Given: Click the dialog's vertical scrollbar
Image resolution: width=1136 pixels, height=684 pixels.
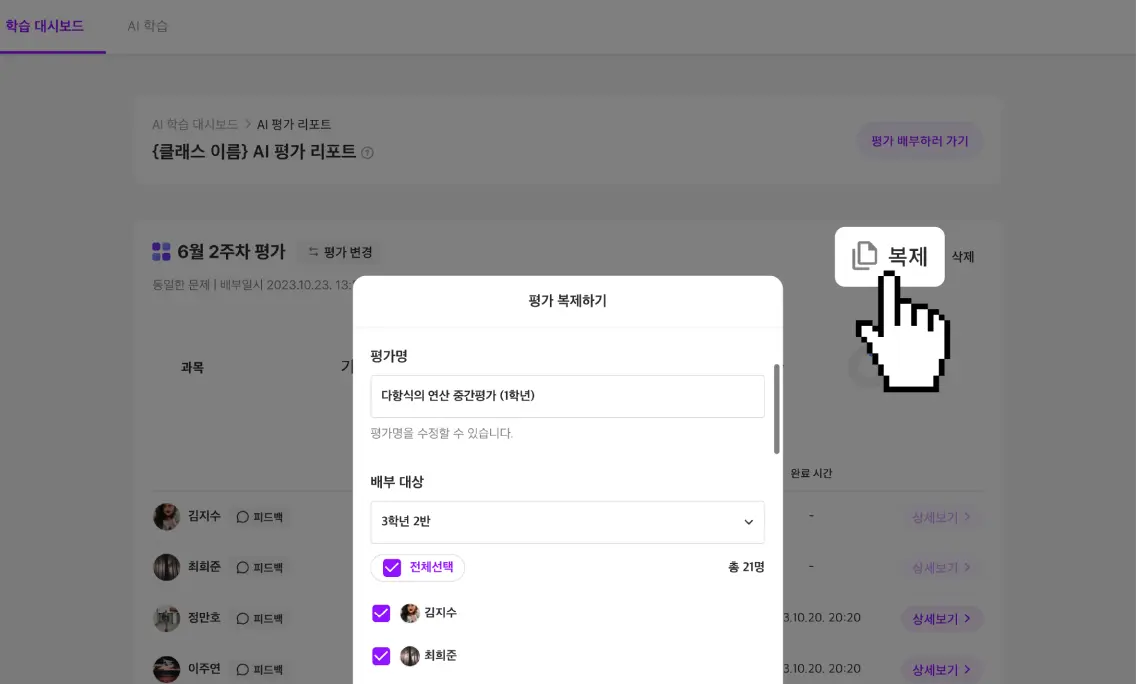Looking at the screenshot, I should click(777, 409).
